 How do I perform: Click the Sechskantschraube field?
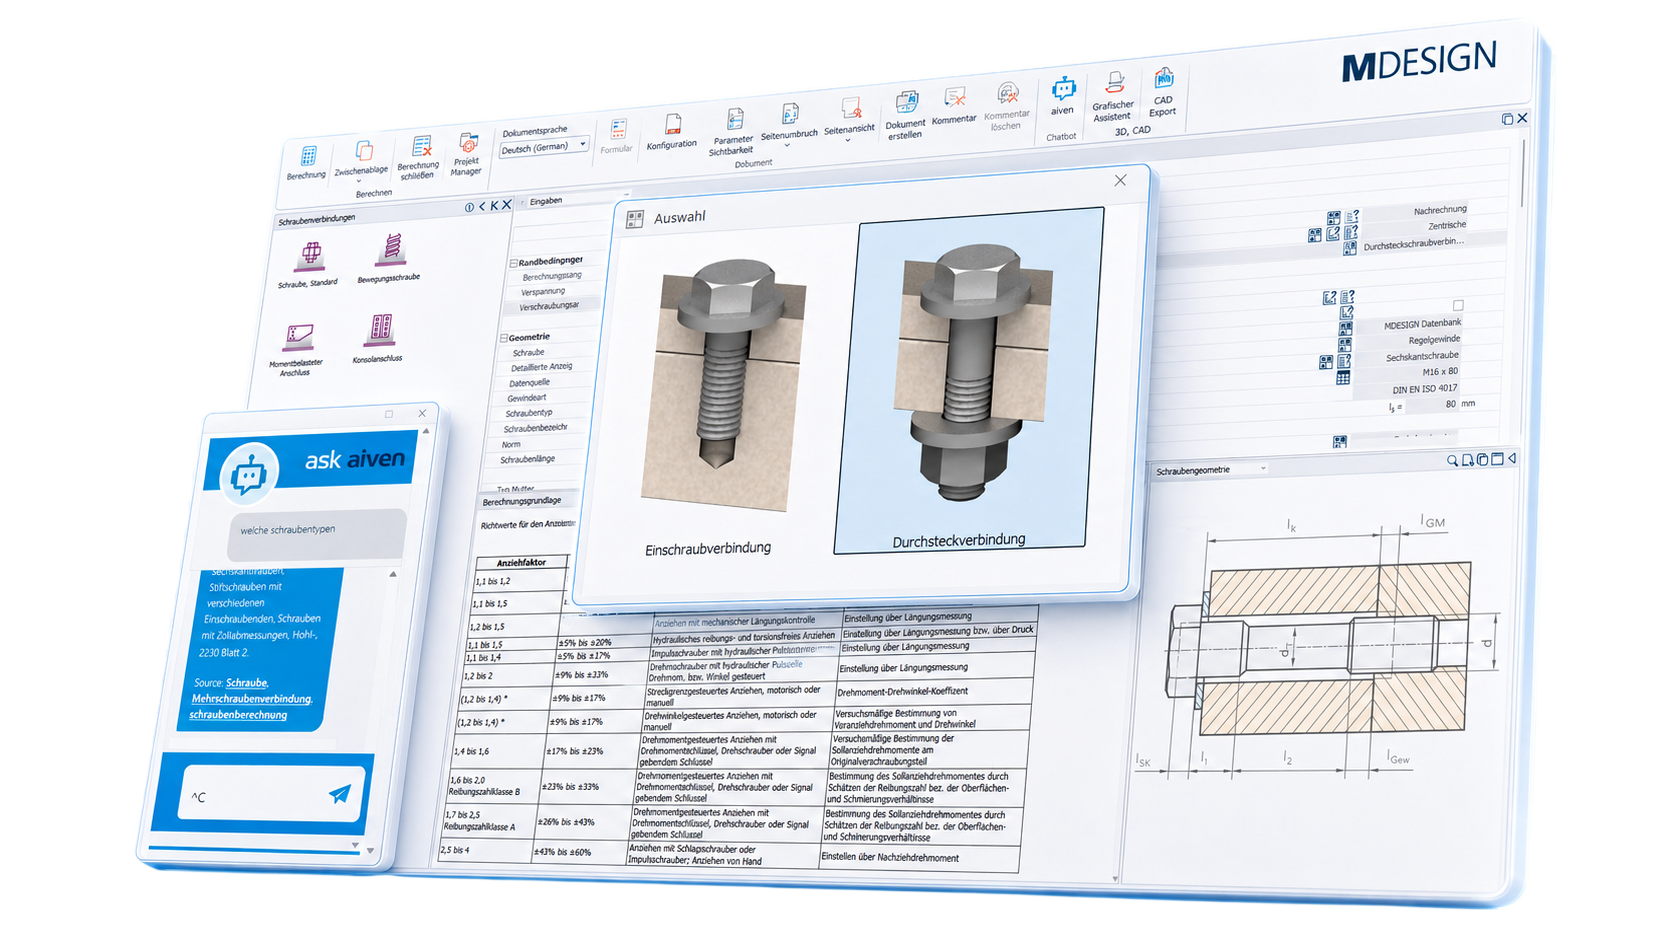click(1408, 356)
